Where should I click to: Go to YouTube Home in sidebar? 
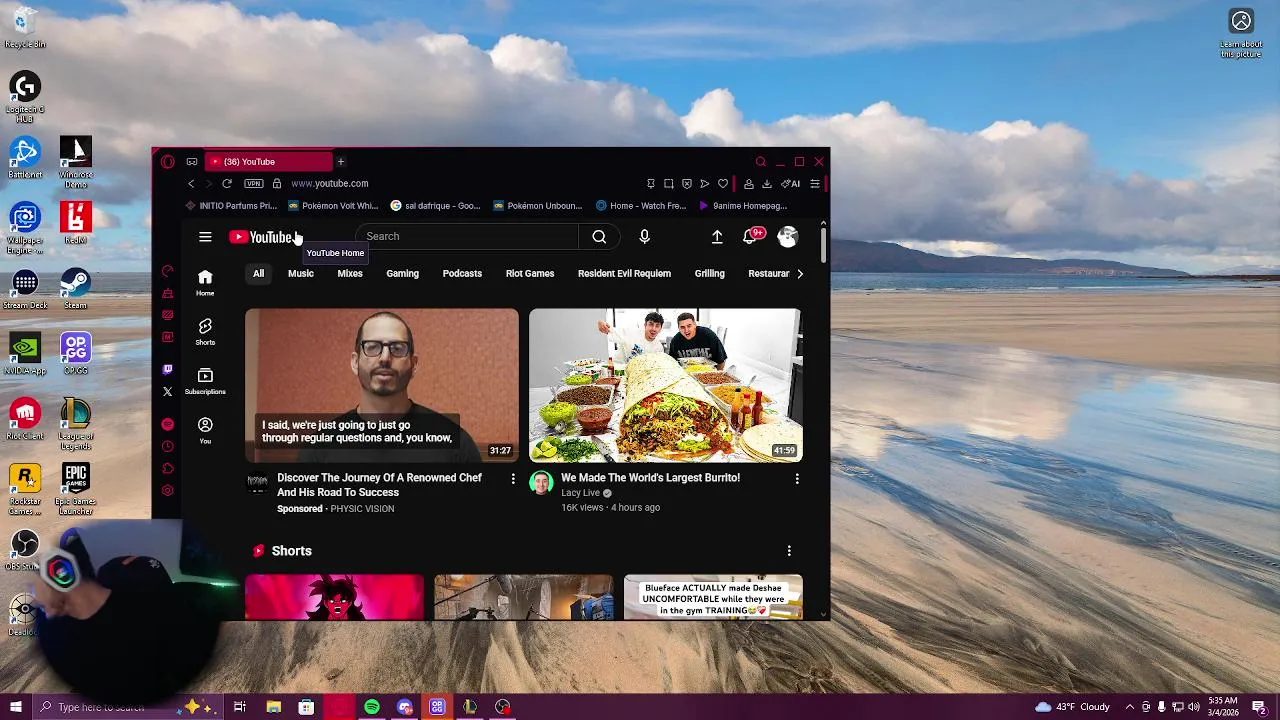tap(205, 282)
